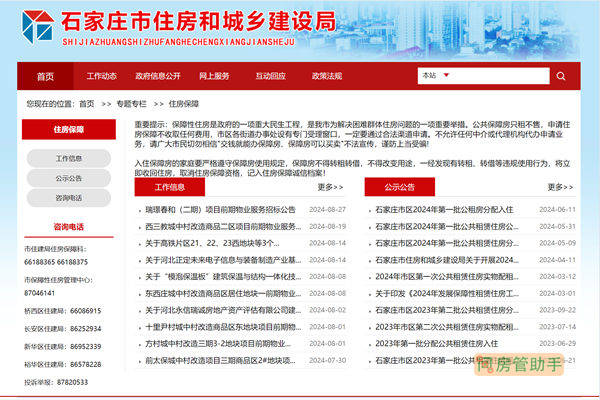Open 方村城中村改造三期3-2地块 notice
The width and height of the screenshot is (600, 400).
tap(218, 344)
